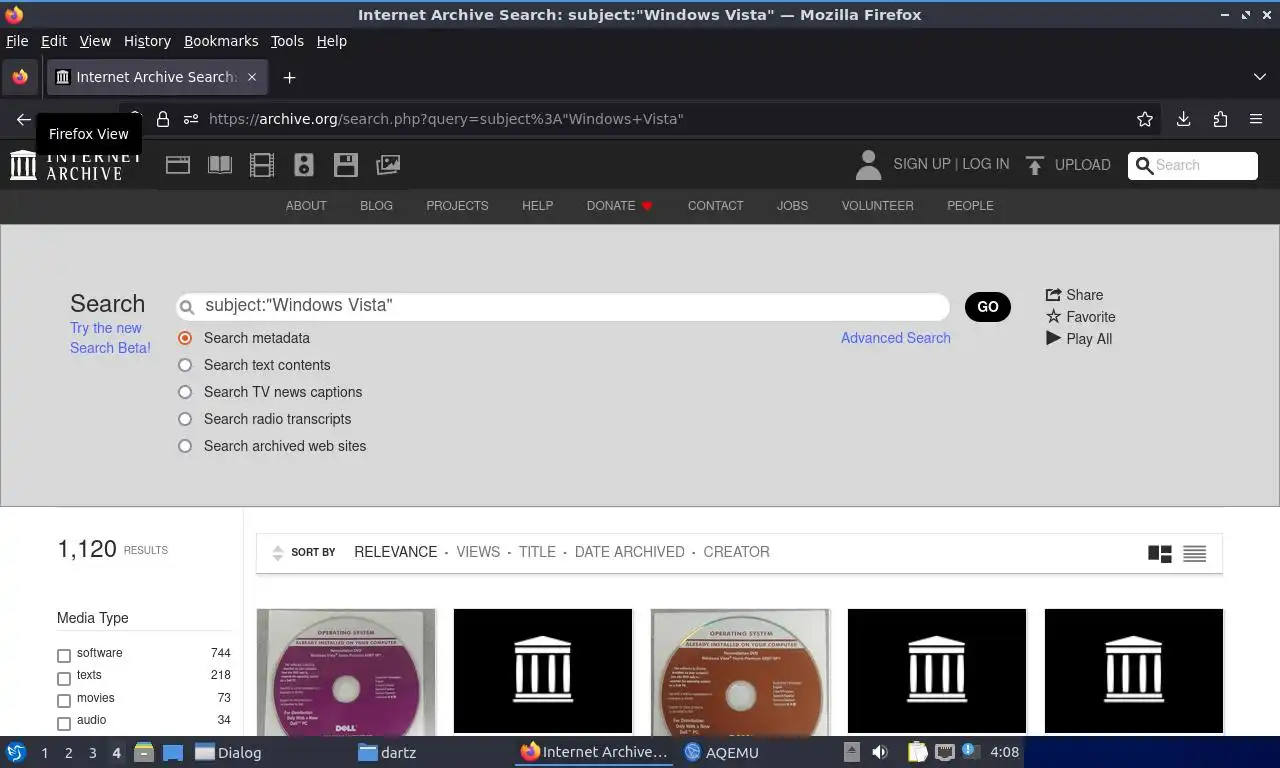The image size is (1280, 768).
Task: Sort results by DATE ARCHIVED
Action: [x=630, y=552]
